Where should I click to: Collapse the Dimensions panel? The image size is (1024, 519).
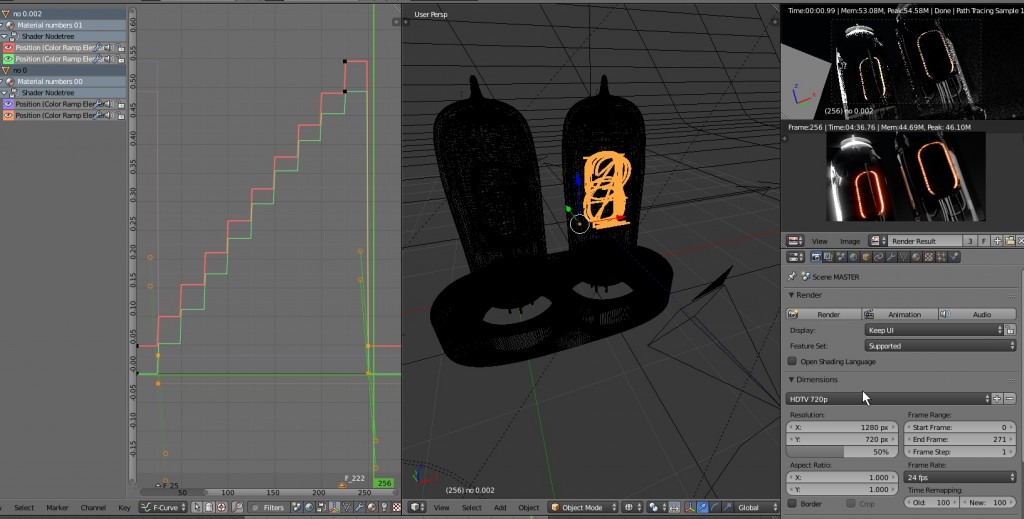point(792,380)
